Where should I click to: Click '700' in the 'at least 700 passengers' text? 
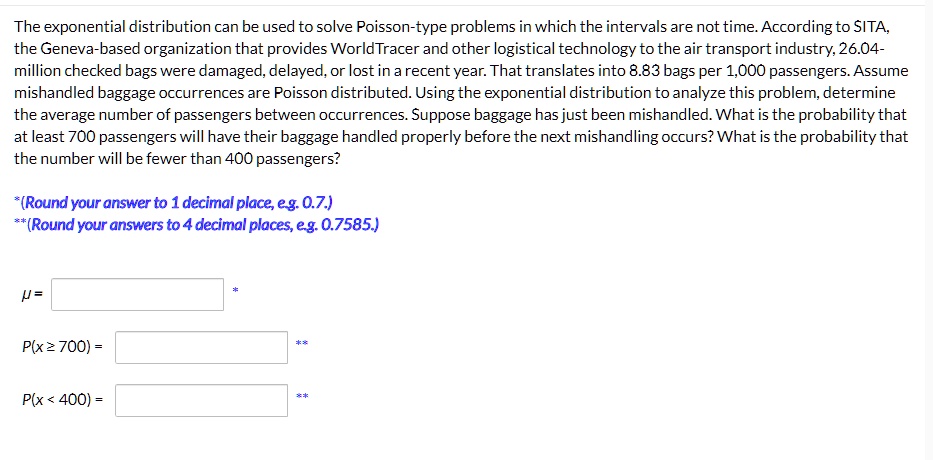point(82,137)
